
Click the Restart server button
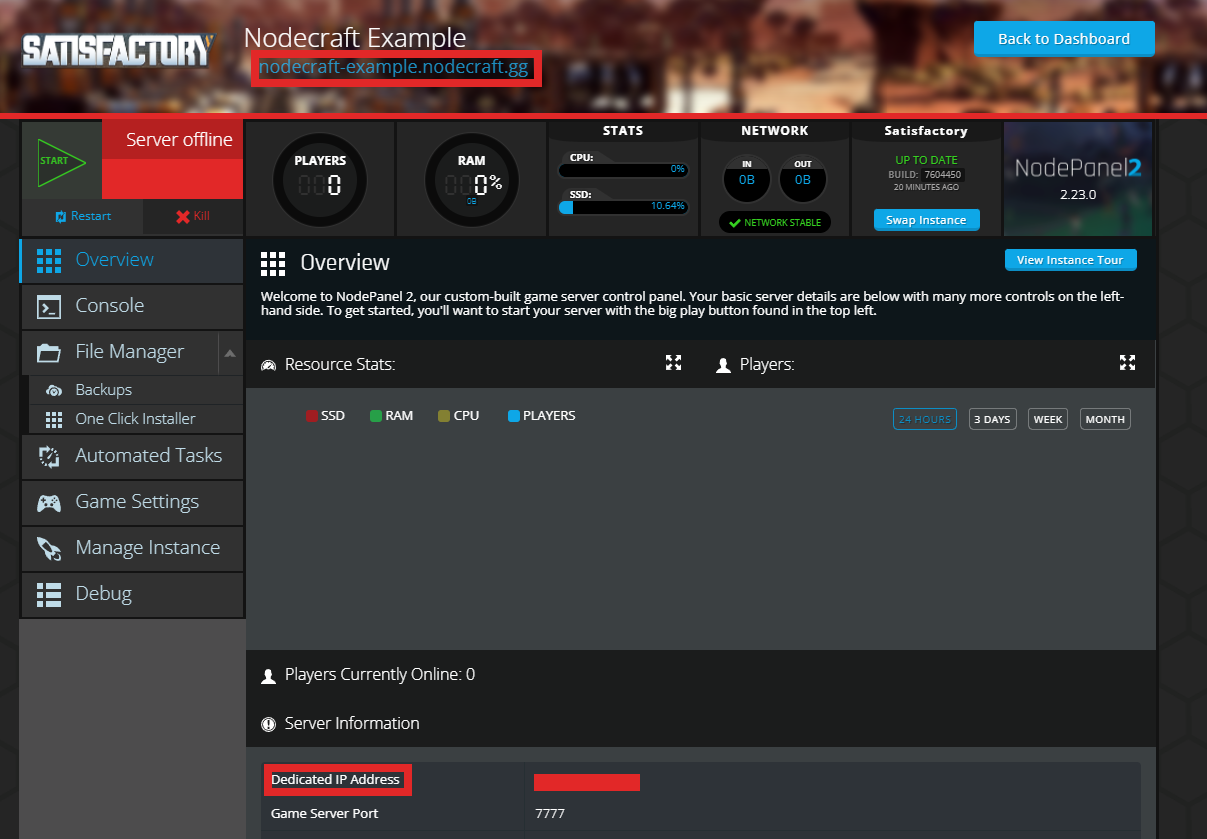pyautogui.click(x=82, y=216)
